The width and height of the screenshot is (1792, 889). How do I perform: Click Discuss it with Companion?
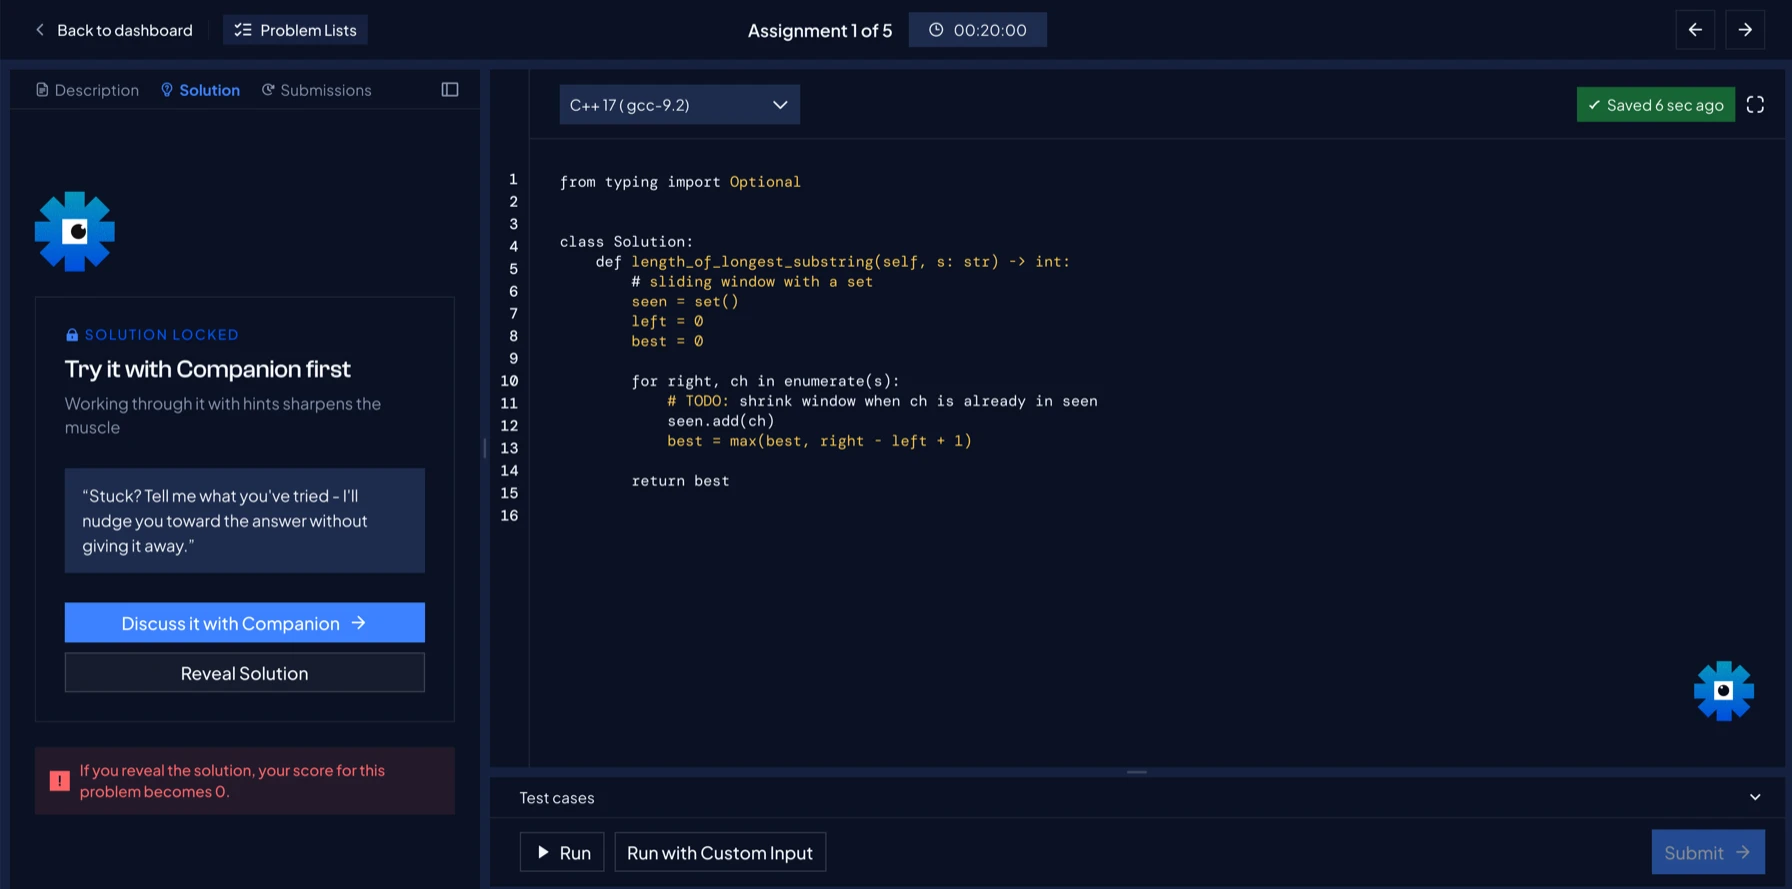[x=245, y=623]
